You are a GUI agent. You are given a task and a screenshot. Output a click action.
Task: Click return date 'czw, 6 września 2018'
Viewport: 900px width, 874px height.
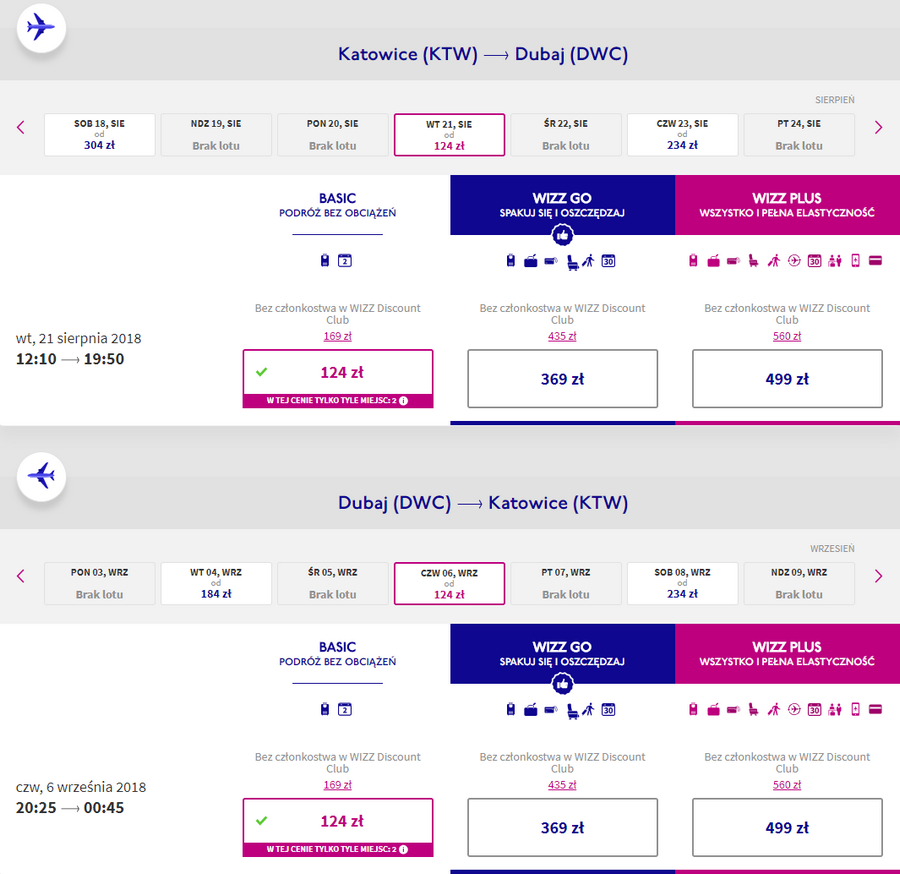[x=81, y=787]
